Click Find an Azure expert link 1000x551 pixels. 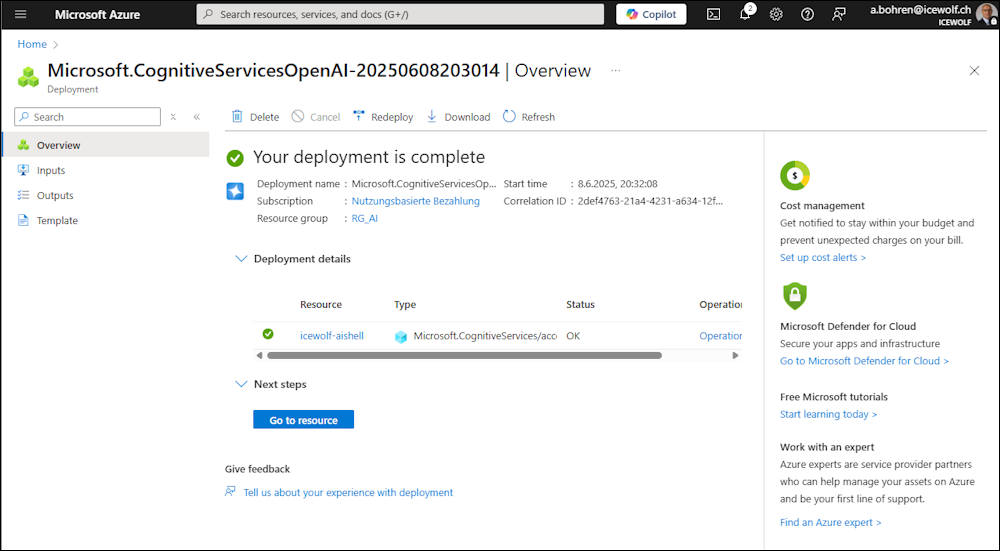click(830, 522)
